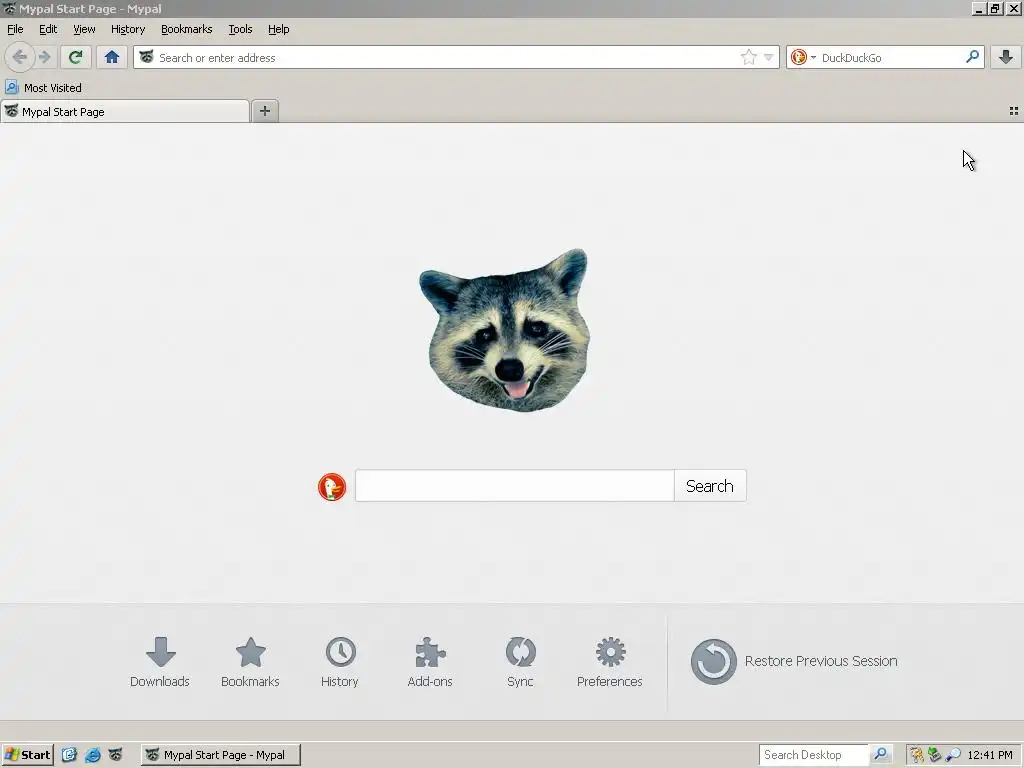The height and width of the screenshot is (768, 1024).
Task: Open Downloads from the start page
Action: click(160, 662)
